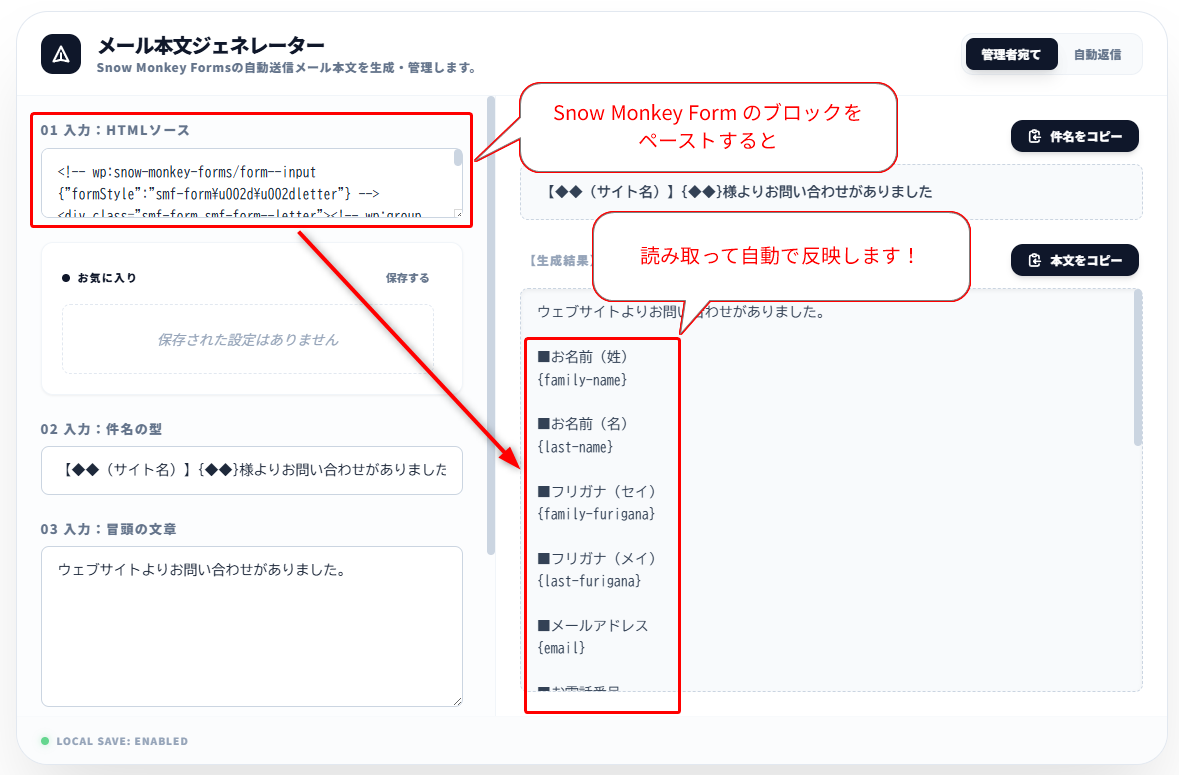Click the resize handle of the HTMLソース textarea
Image resolution: width=1179 pixels, height=775 pixels.
458,216
